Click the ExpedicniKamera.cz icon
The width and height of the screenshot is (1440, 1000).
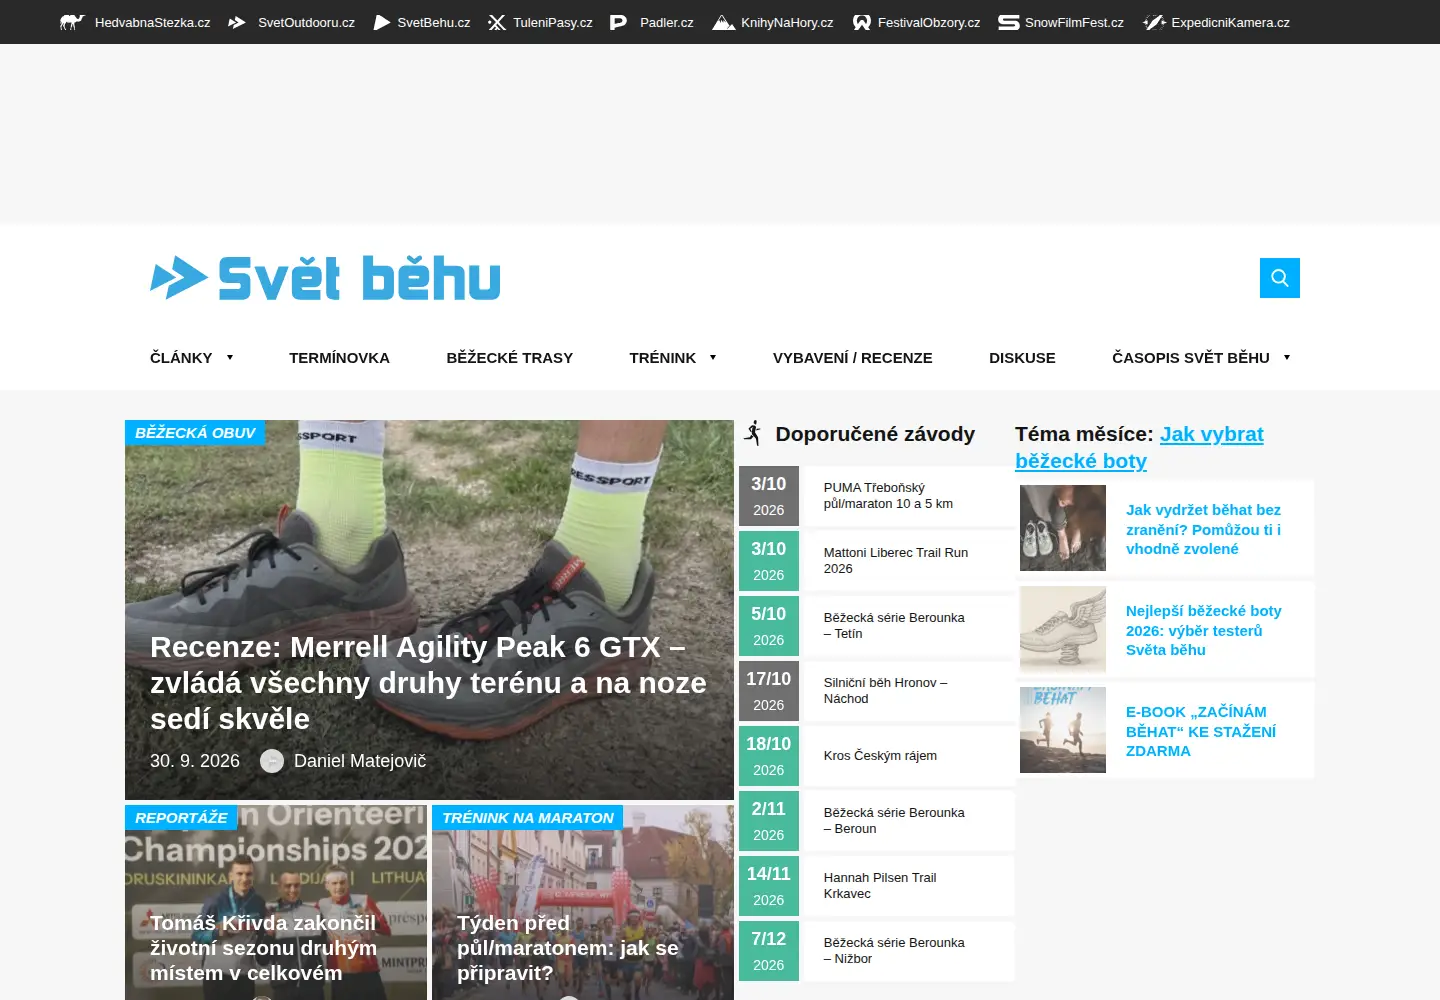(x=1155, y=22)
